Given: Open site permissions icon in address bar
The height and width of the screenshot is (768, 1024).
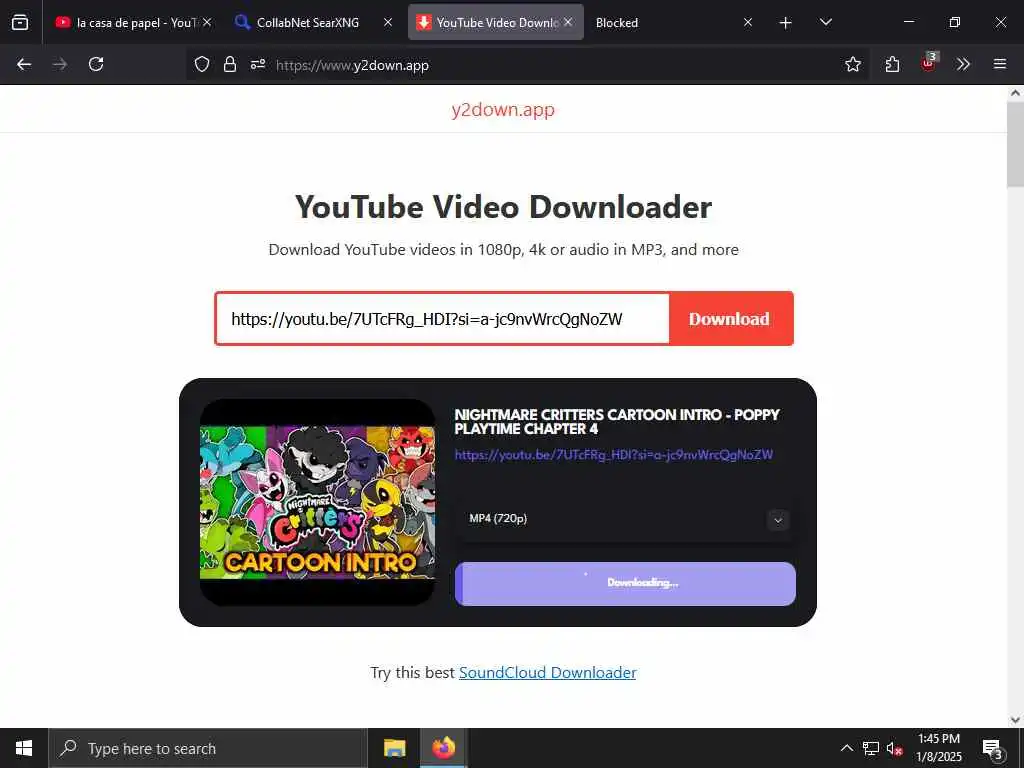Looking at the screenshot, I should (x=258, y=64).
